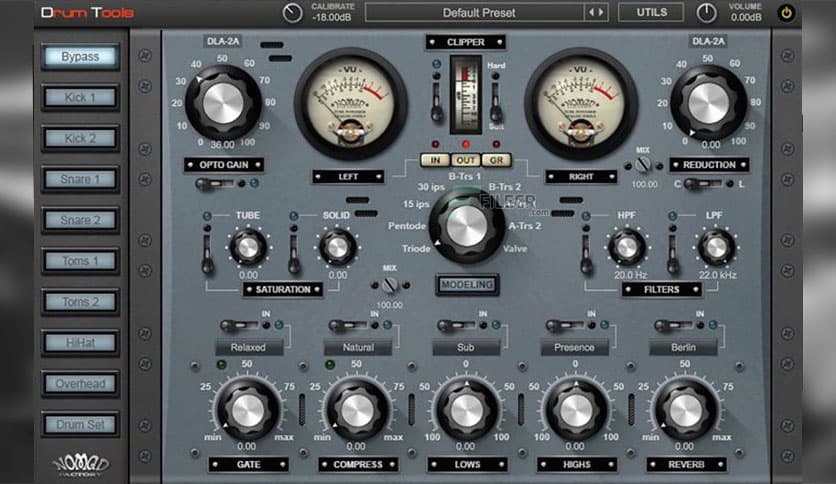Switch VU meters to GR

point(496,160)
